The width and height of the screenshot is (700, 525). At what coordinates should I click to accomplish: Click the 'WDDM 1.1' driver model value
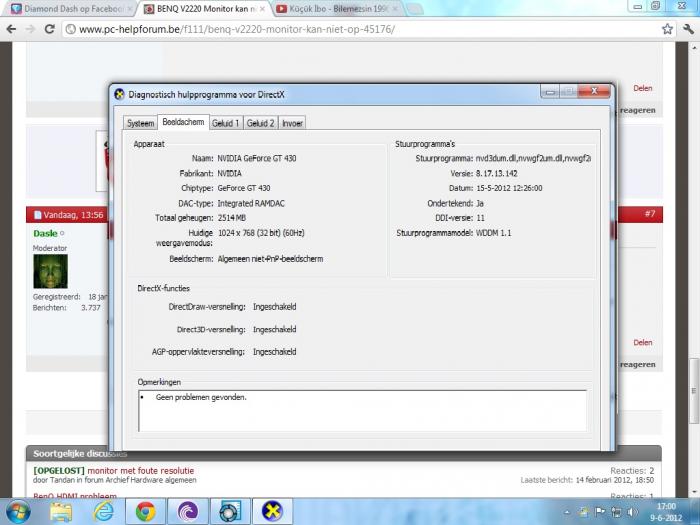coord(493,233)
